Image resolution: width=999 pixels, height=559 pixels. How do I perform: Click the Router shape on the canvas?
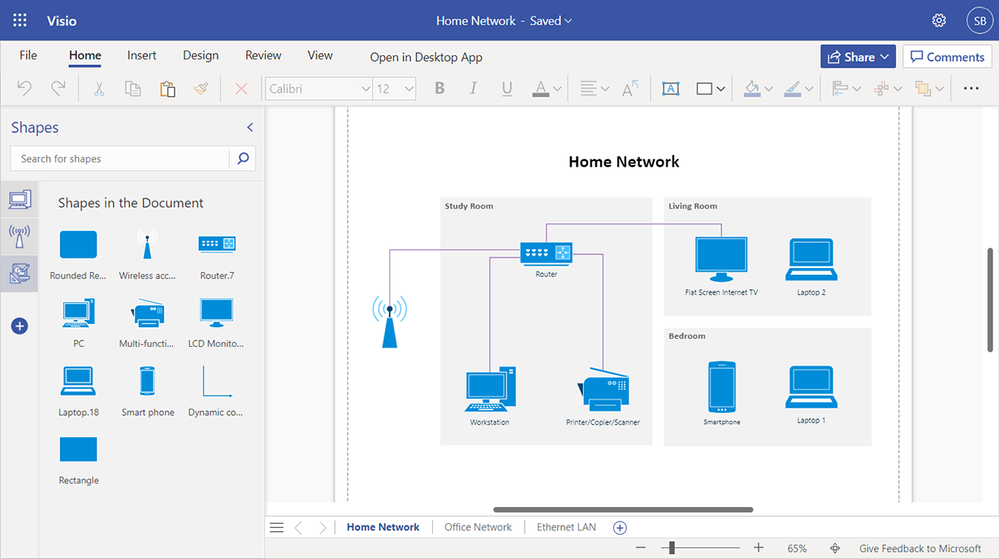point(546,253)
